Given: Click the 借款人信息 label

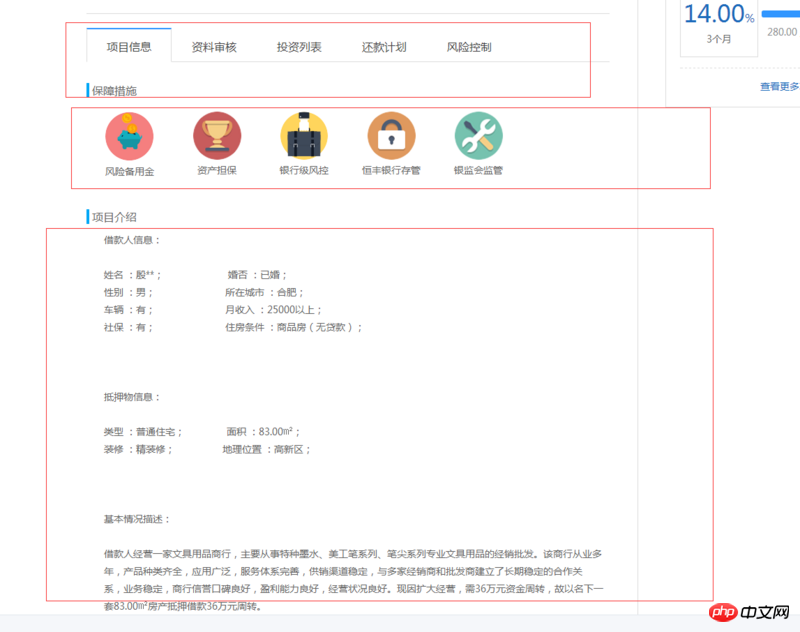Looking at the screenshot, I should point(132,240).
